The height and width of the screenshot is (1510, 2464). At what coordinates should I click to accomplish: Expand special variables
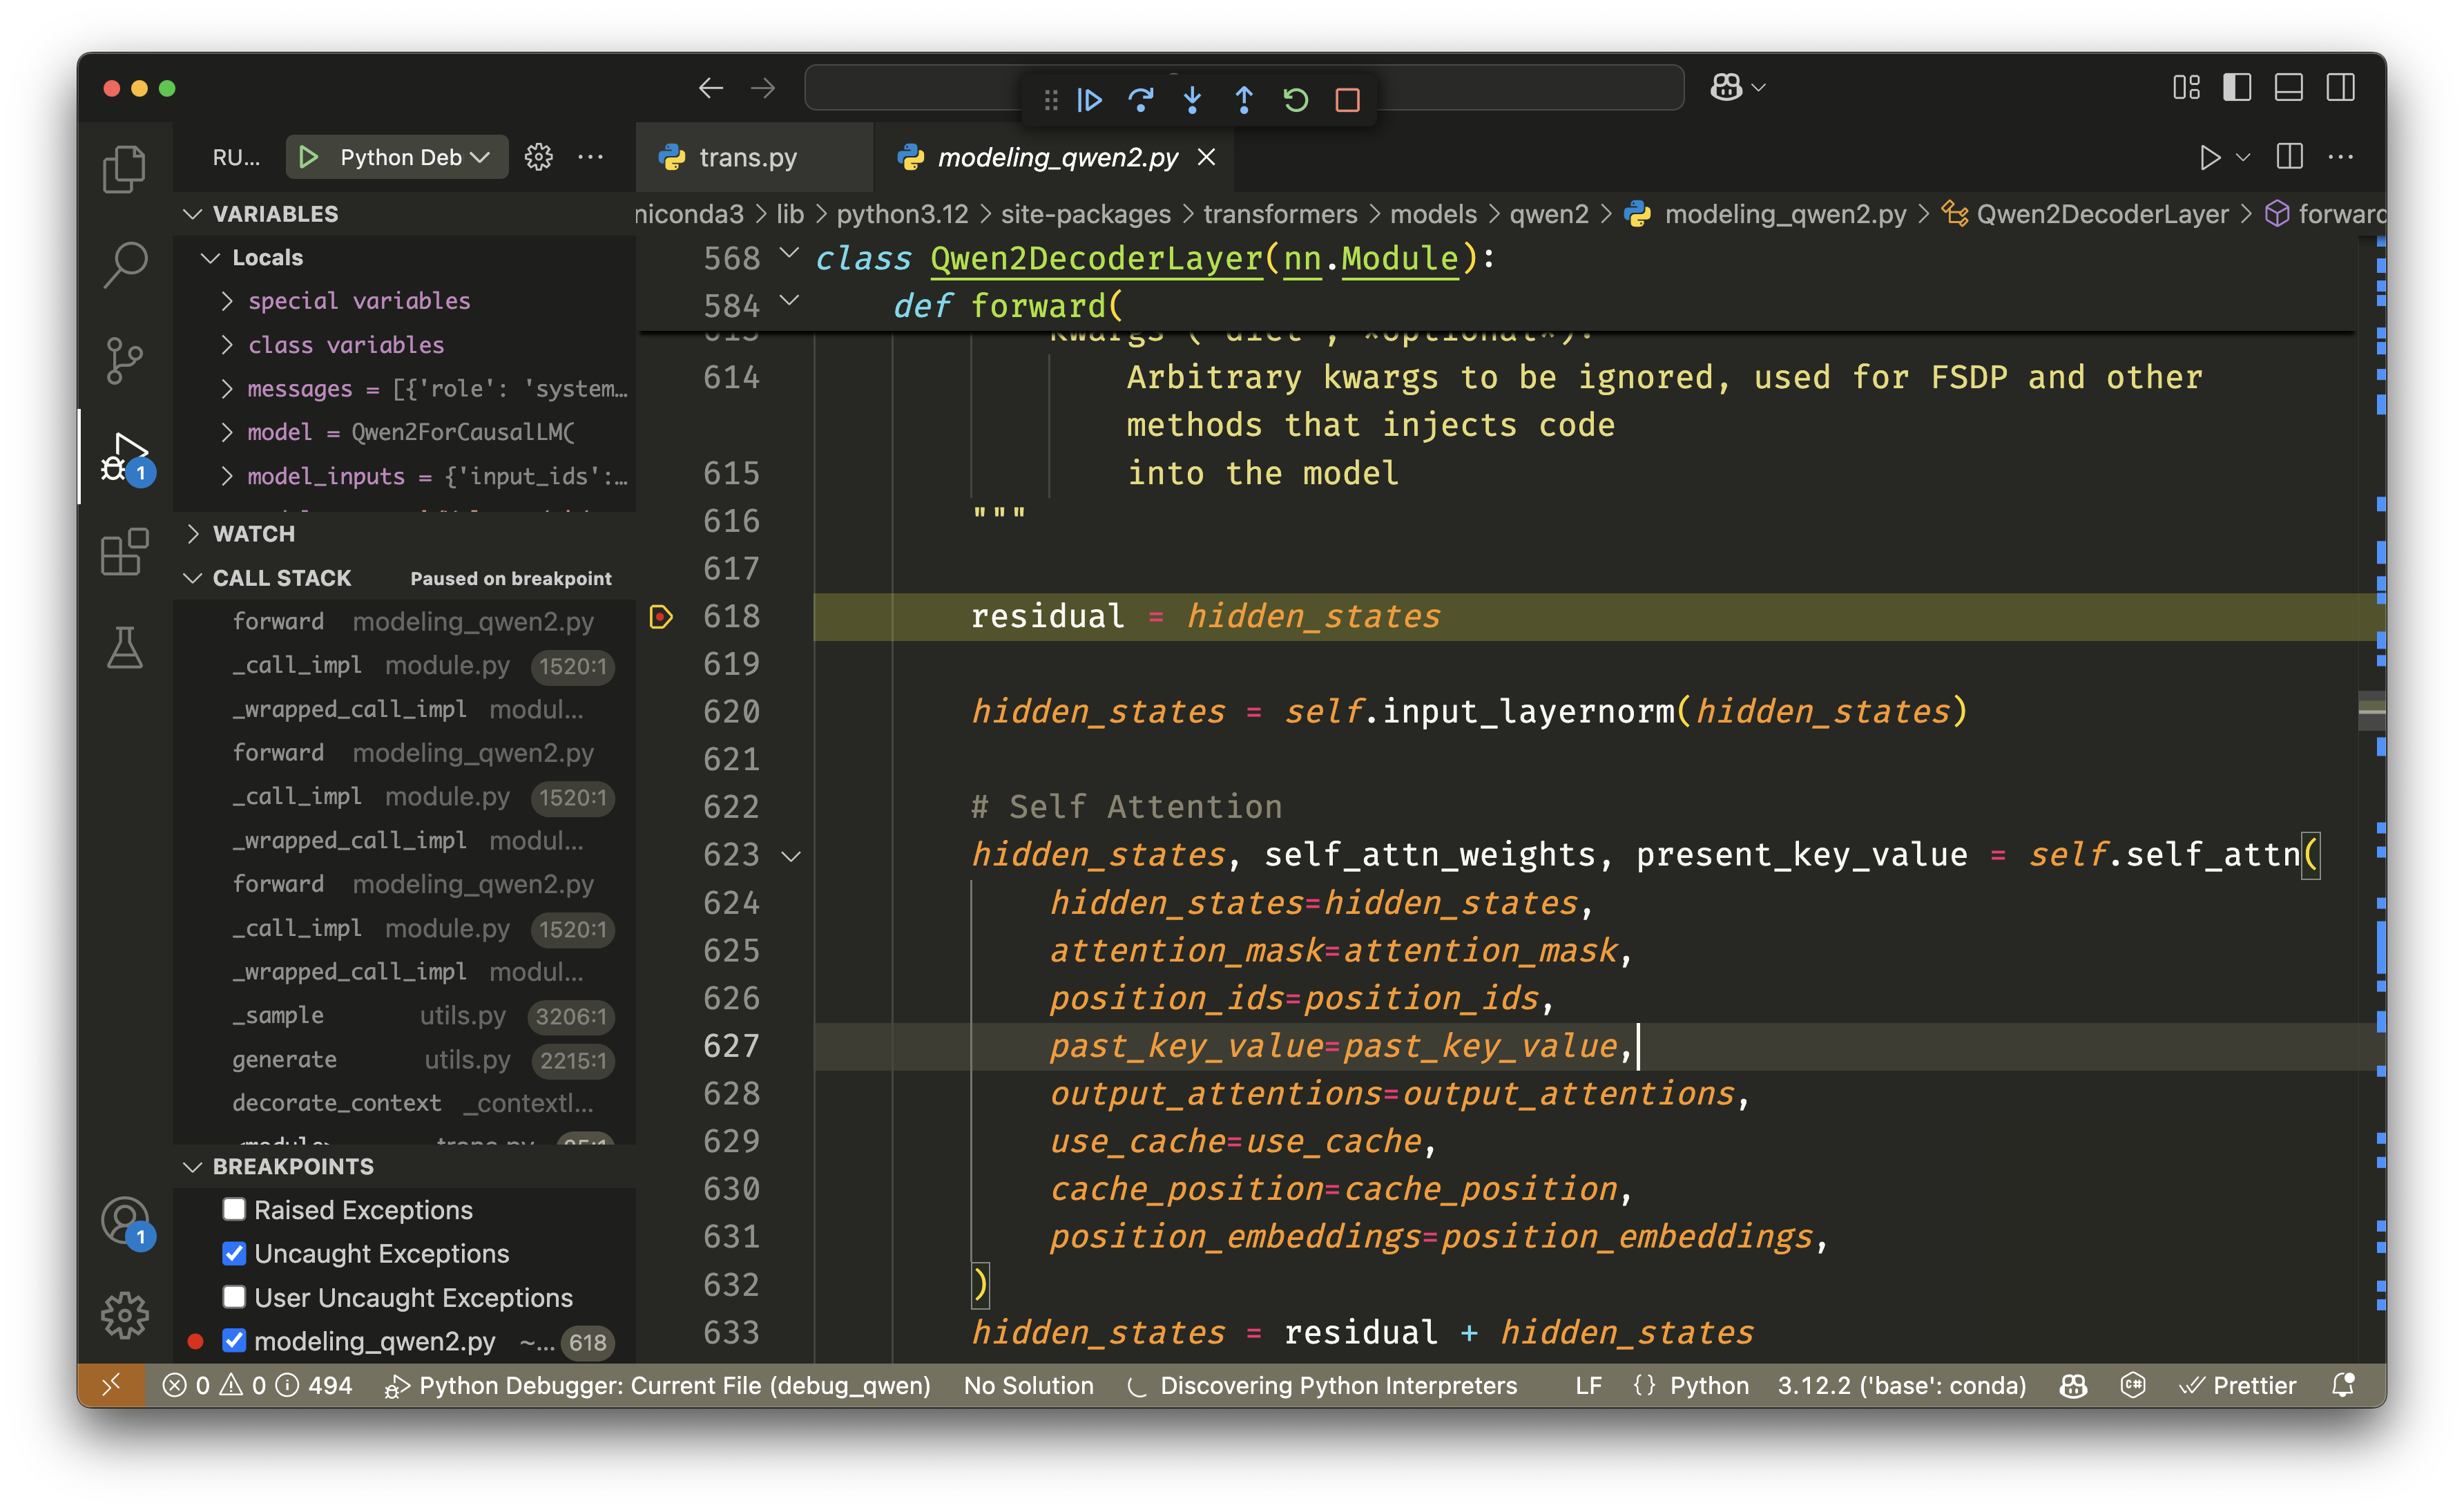pyautogui.click(x=227, y=301)
